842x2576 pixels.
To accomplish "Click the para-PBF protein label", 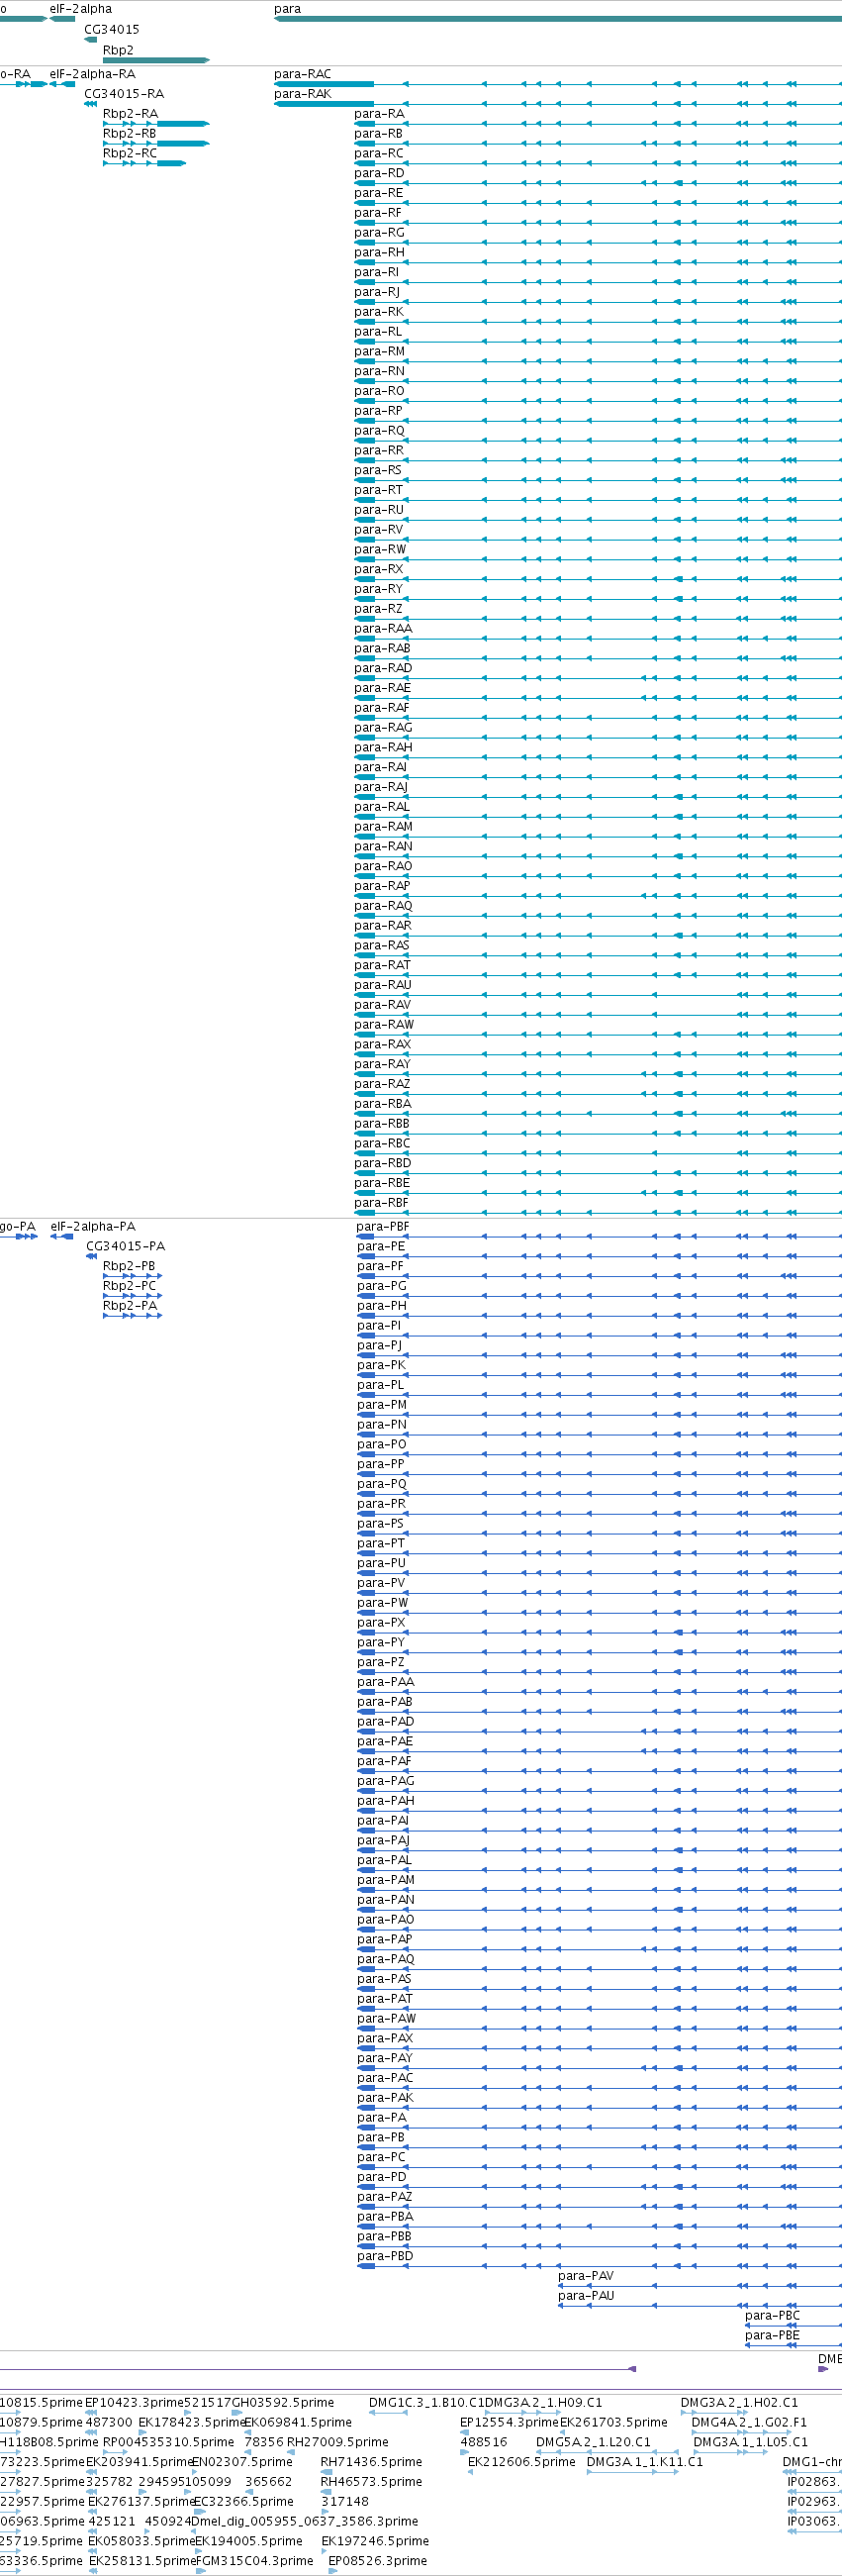I will (383, 1227).
